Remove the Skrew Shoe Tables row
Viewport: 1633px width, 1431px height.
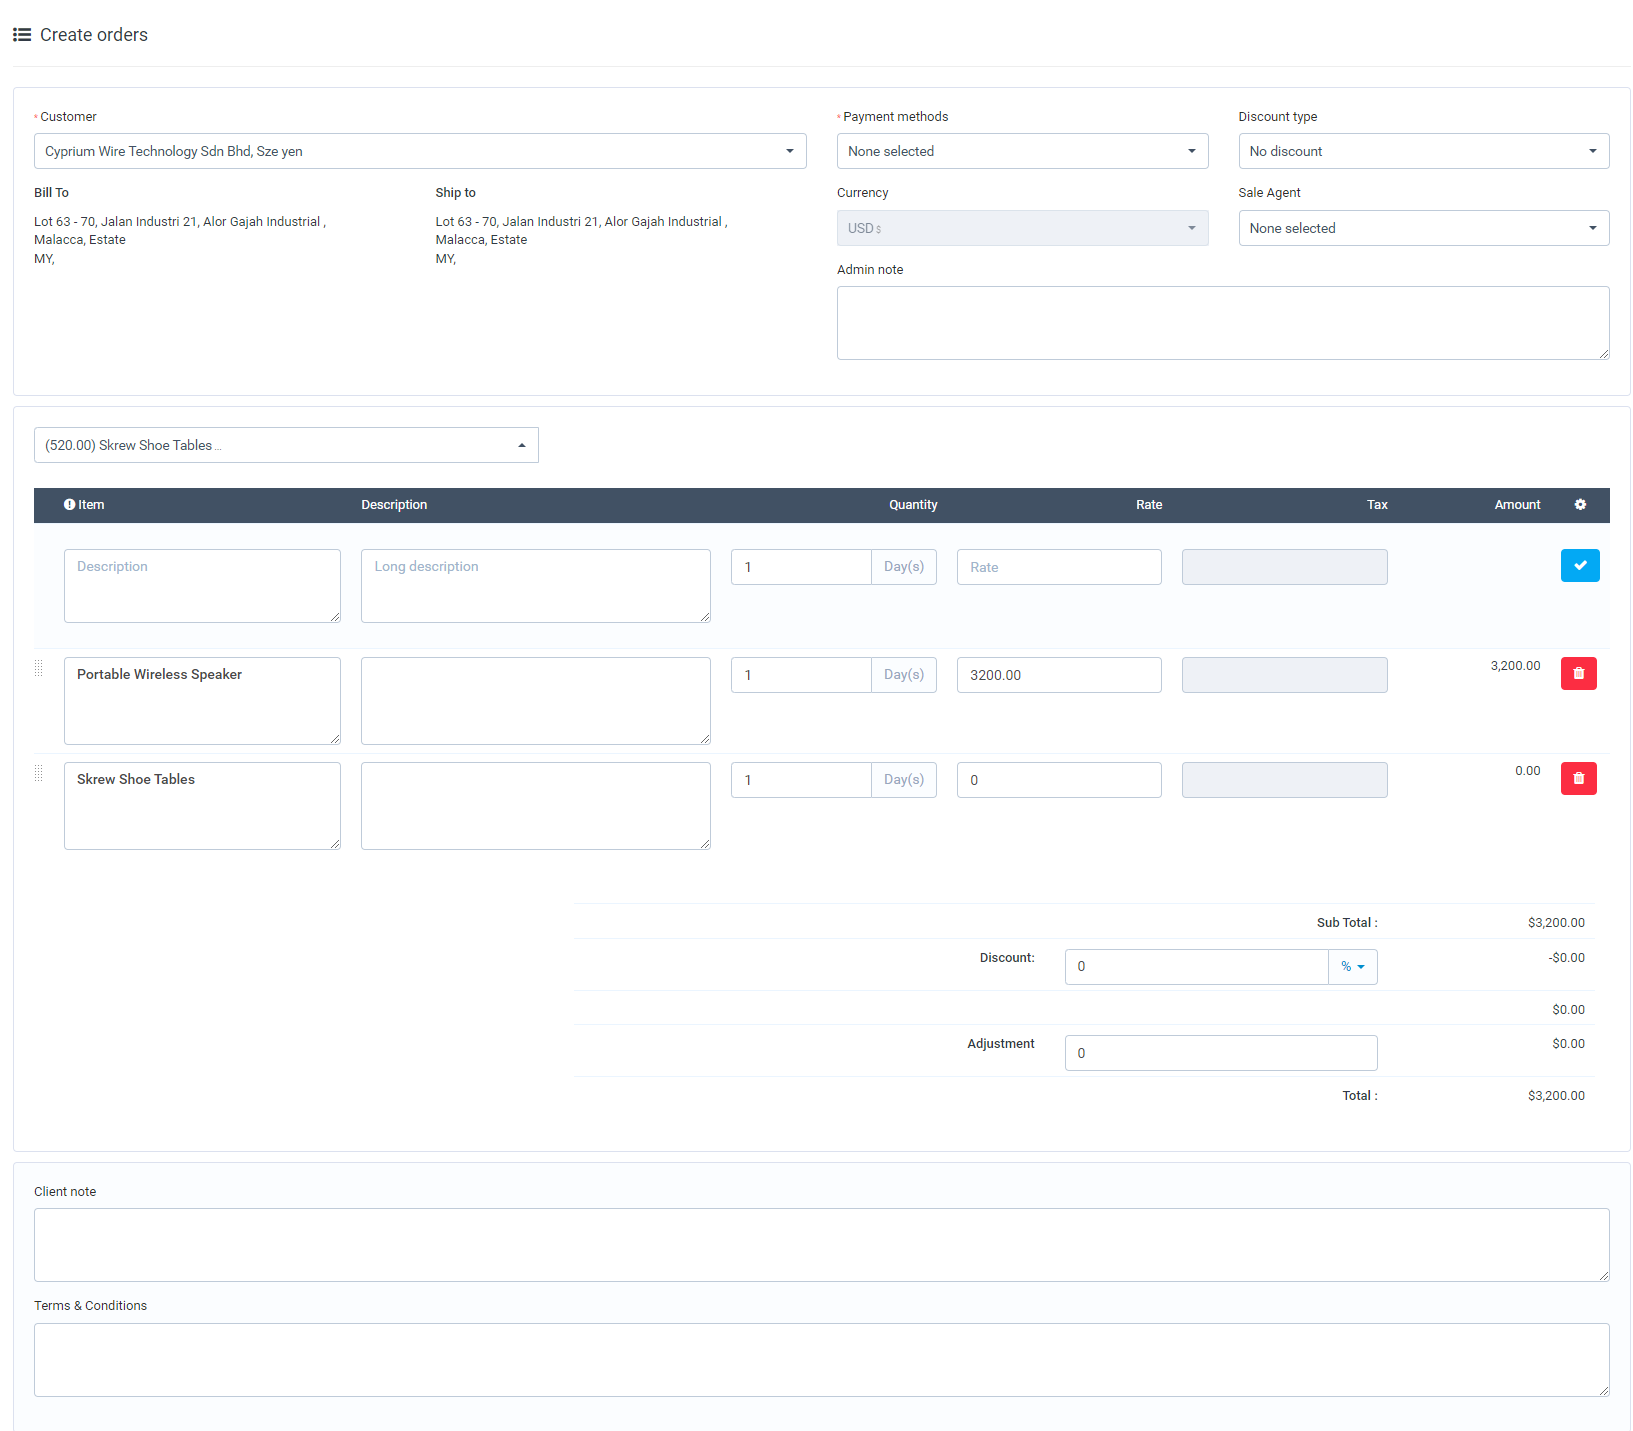point(1579,778)
